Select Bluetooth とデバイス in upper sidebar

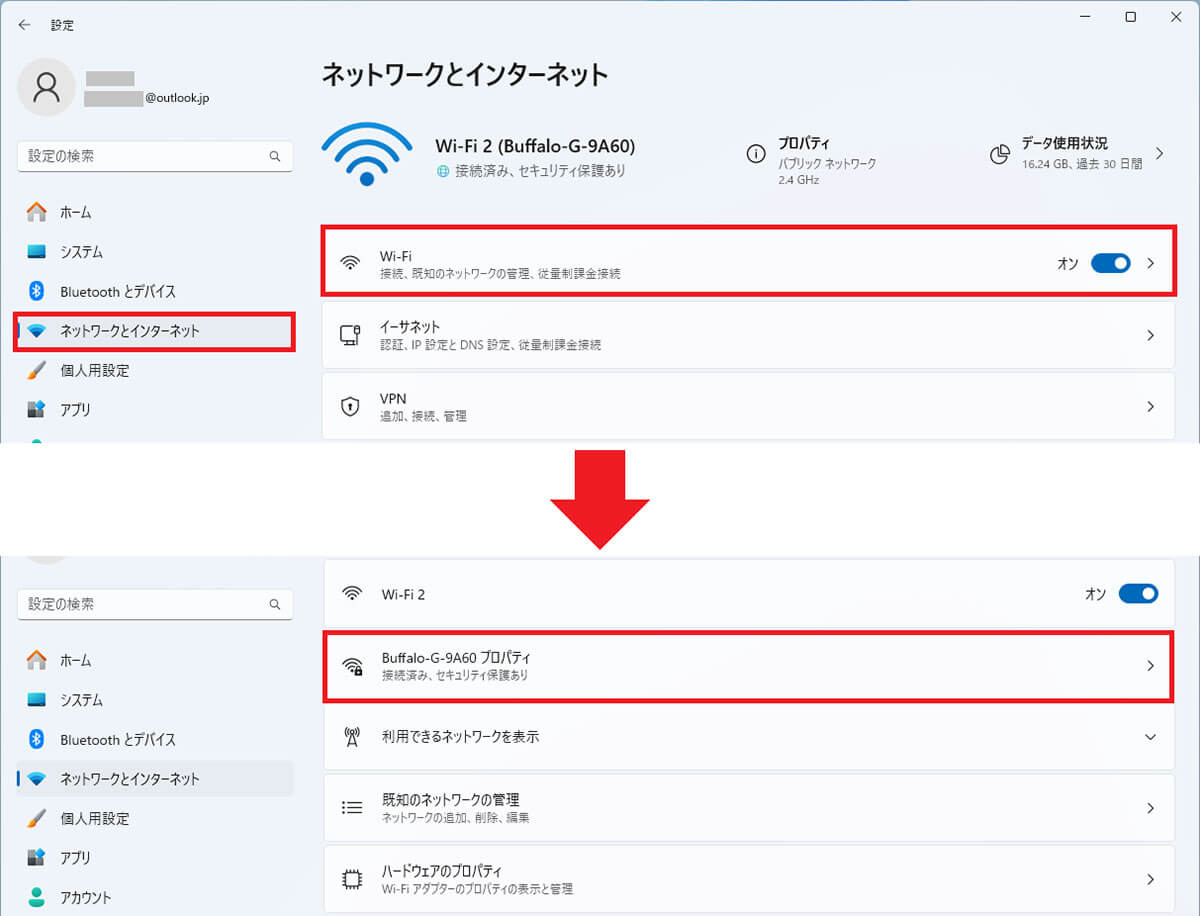tap(155, 291)
